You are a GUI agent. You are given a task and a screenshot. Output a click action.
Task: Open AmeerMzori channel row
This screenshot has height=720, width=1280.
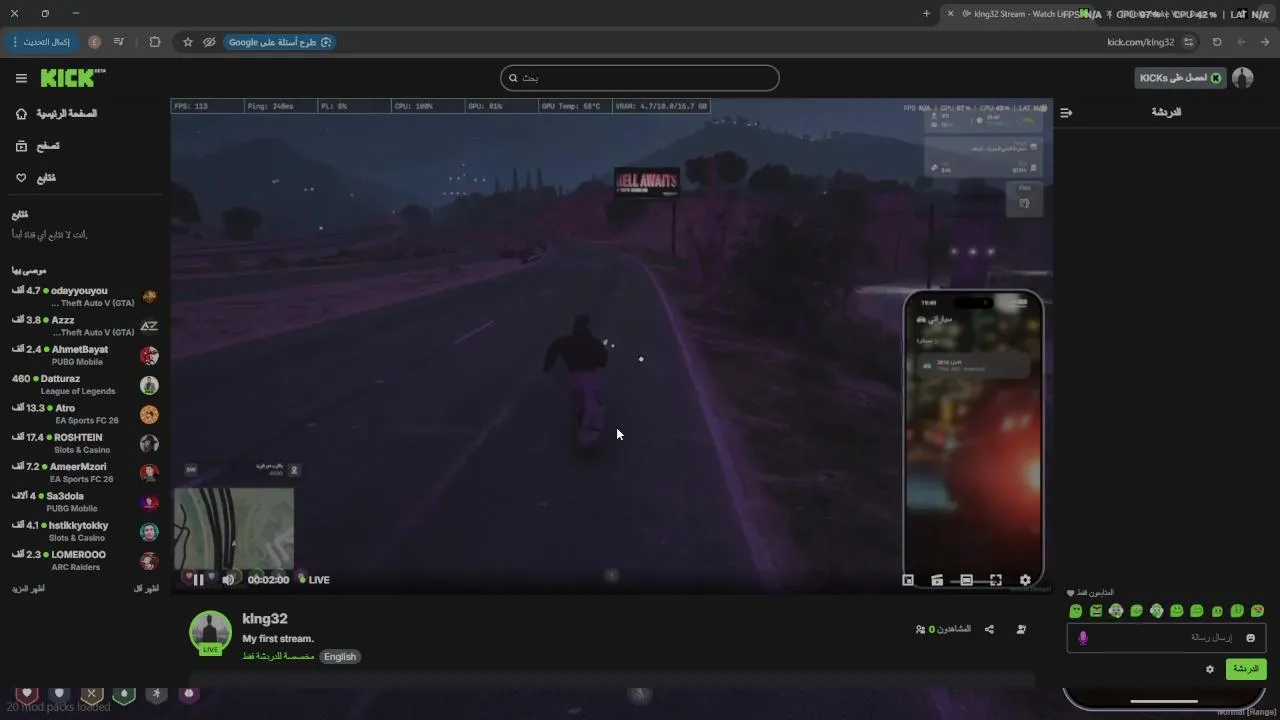tap(84, 473)
